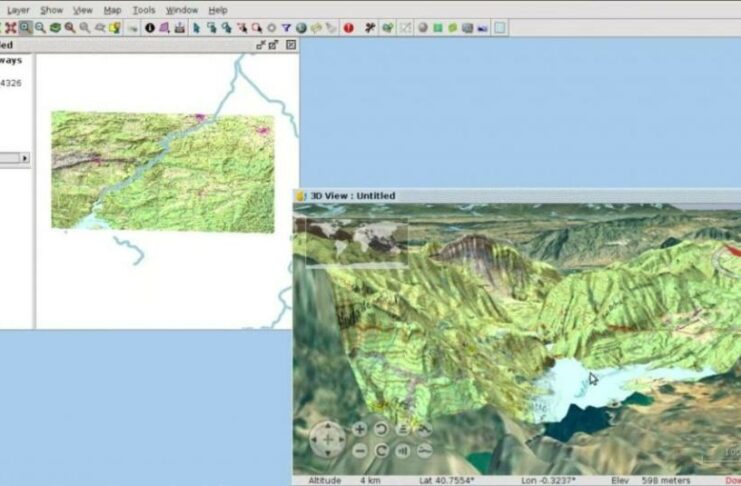Click the overview minimap in 3D view
Screen dimensions: 741x486
[350, 242]
